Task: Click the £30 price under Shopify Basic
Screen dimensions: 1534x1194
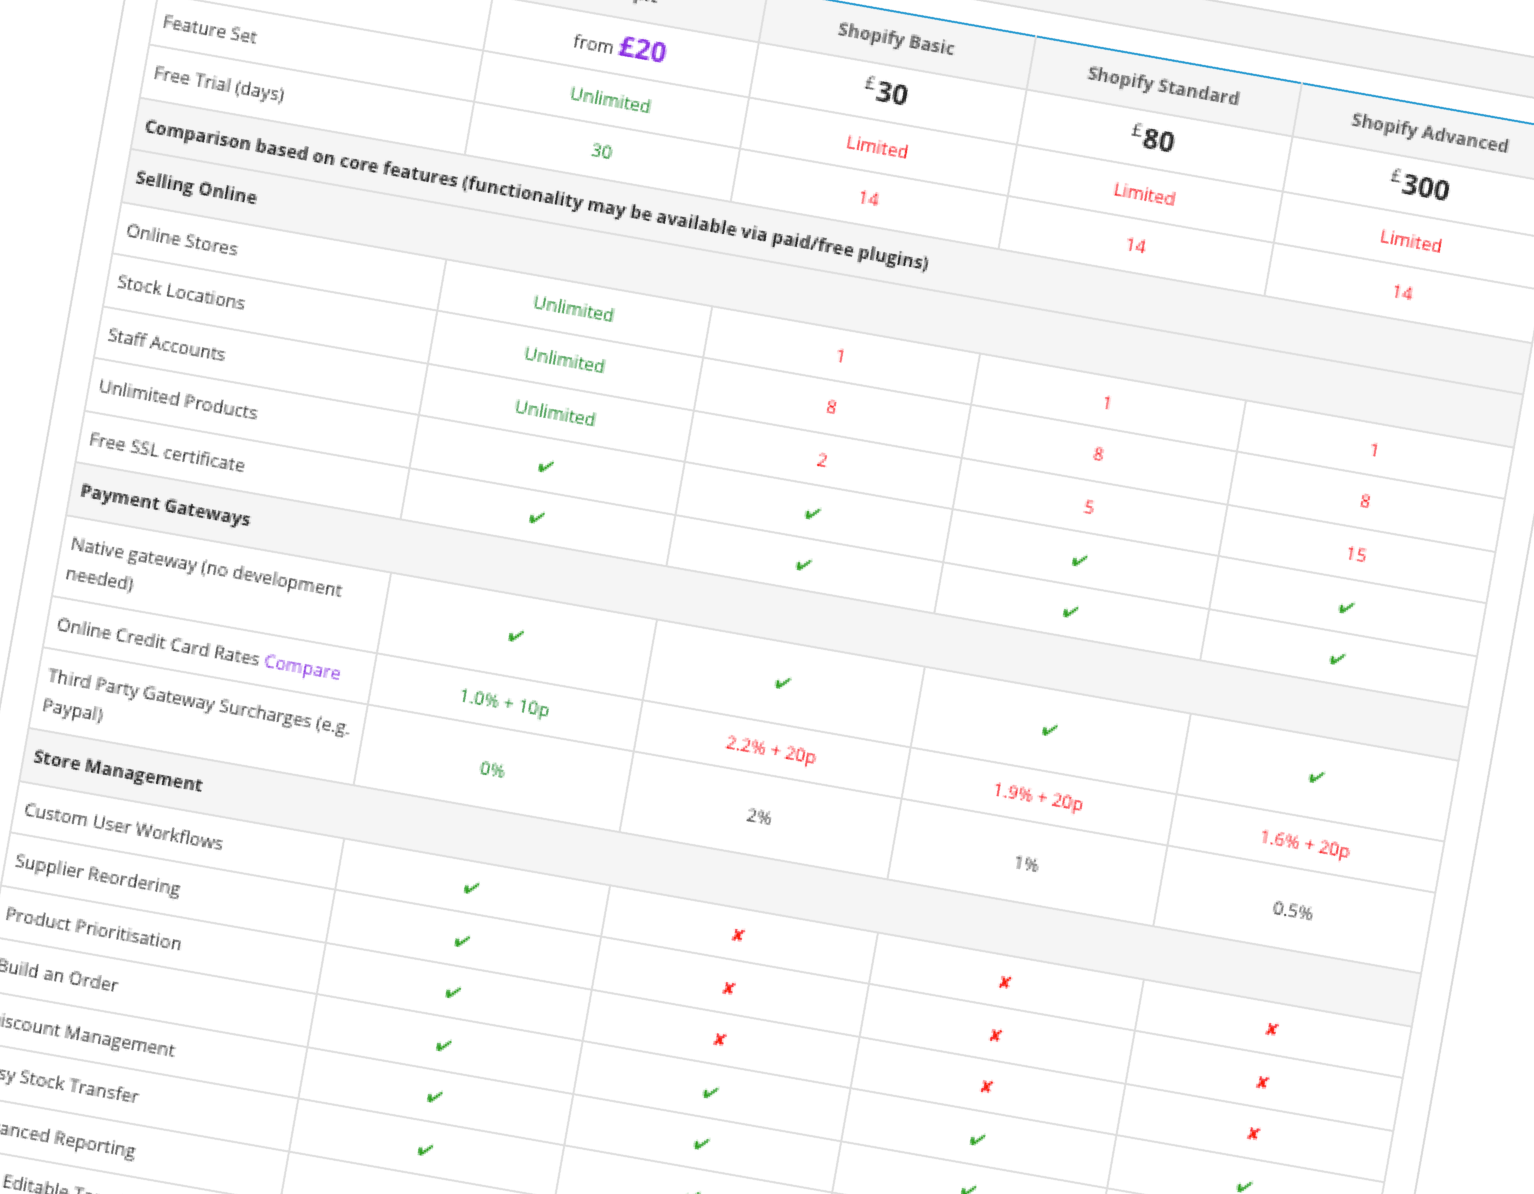Action: [886, 91]
